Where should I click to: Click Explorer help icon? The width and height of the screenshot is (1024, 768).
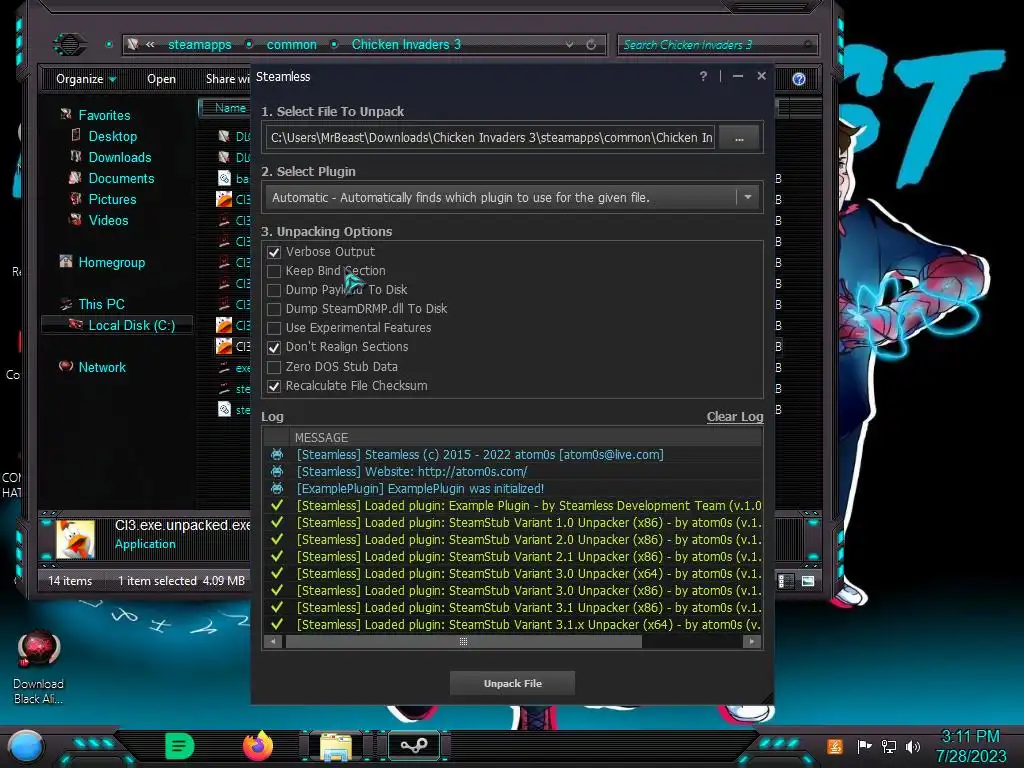click(x=799, y=79)
